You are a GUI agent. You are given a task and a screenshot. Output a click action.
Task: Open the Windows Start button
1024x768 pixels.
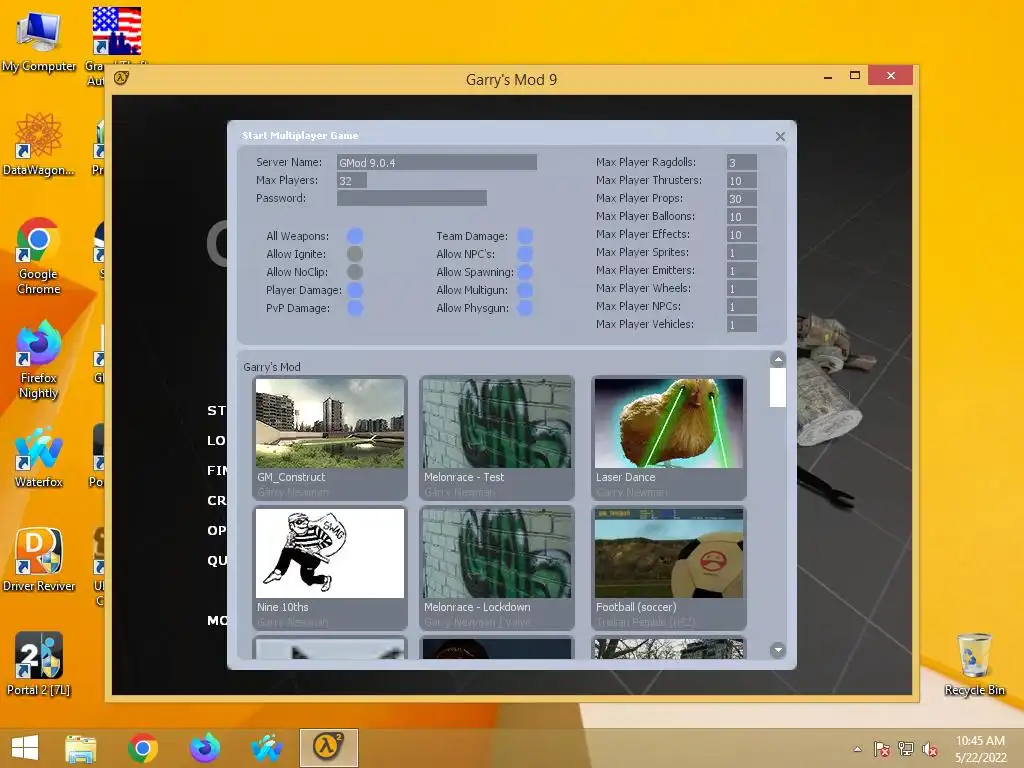pyautogui.click(x=25, y=748)
